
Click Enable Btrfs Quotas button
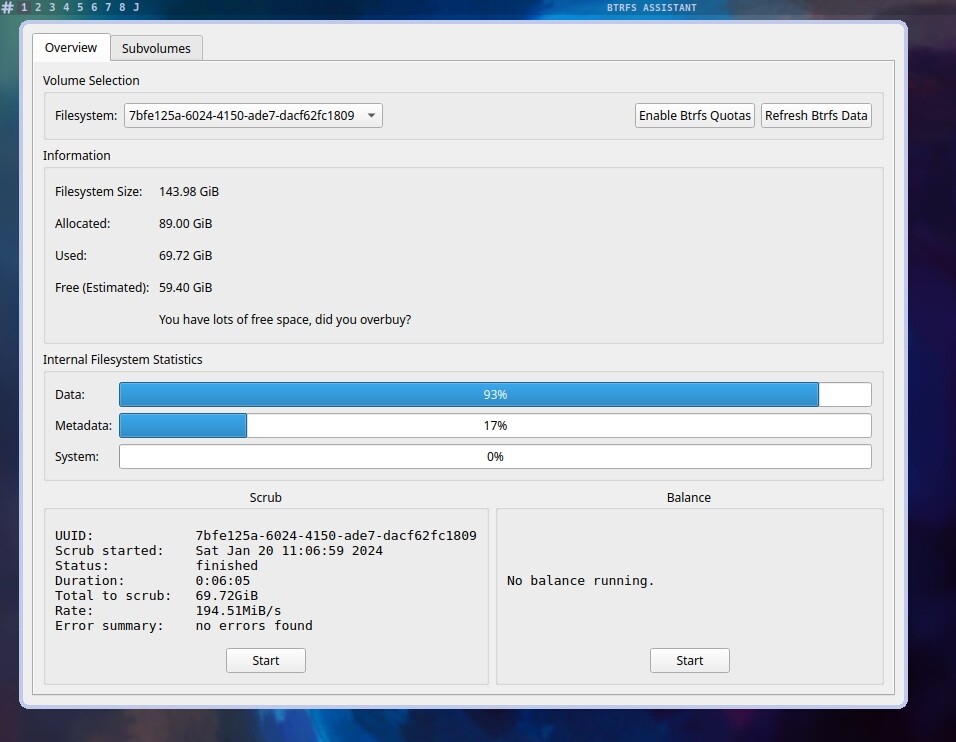694,116
